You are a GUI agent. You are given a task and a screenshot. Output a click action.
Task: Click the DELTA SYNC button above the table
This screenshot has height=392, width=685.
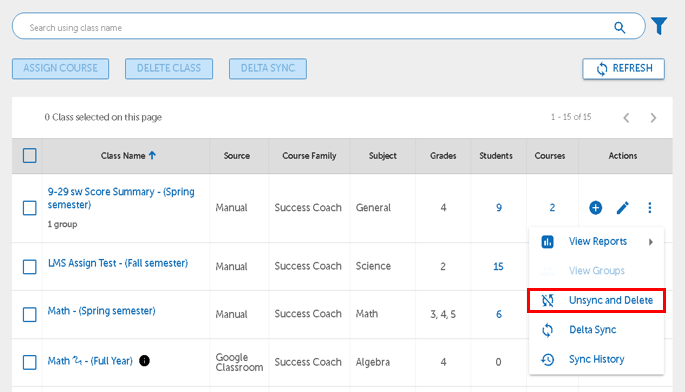pos(268,69)
